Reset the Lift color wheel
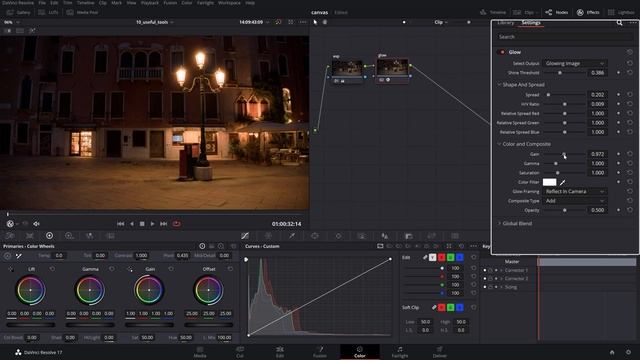The height and width of the screenshot is (360, 640). click(52, 269)
